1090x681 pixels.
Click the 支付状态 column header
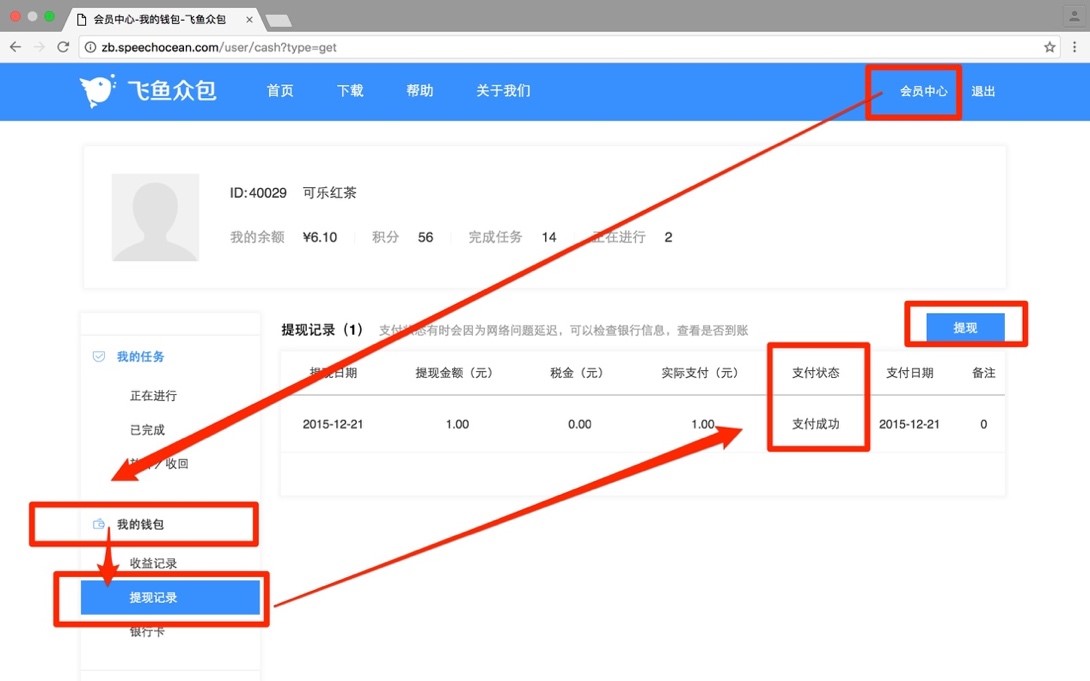[815, 373]
